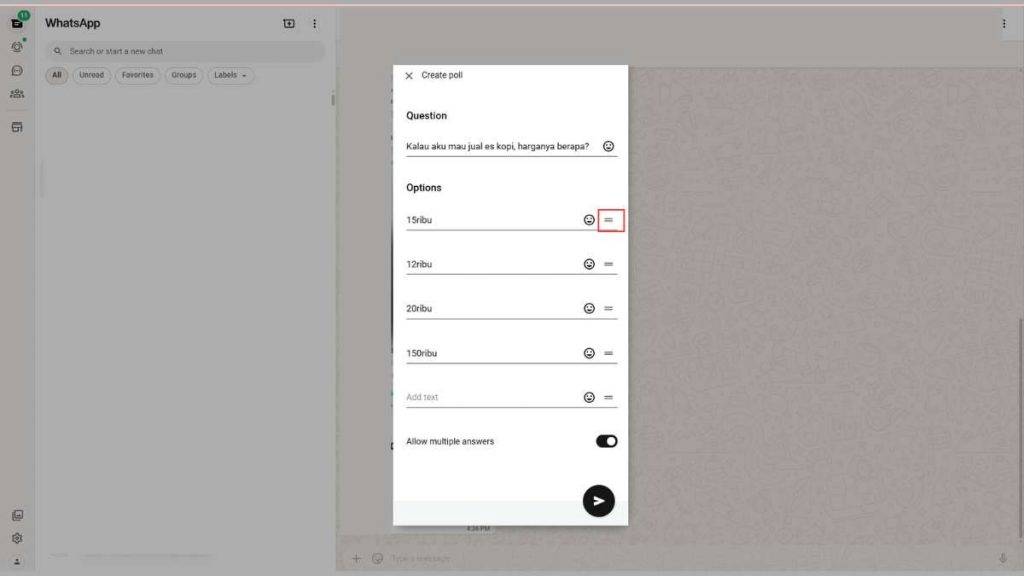Image resolution: width=1024 pixels, height=576 pixels.
Task: Select the Favorites chat filter
Action: coord(138,75)
